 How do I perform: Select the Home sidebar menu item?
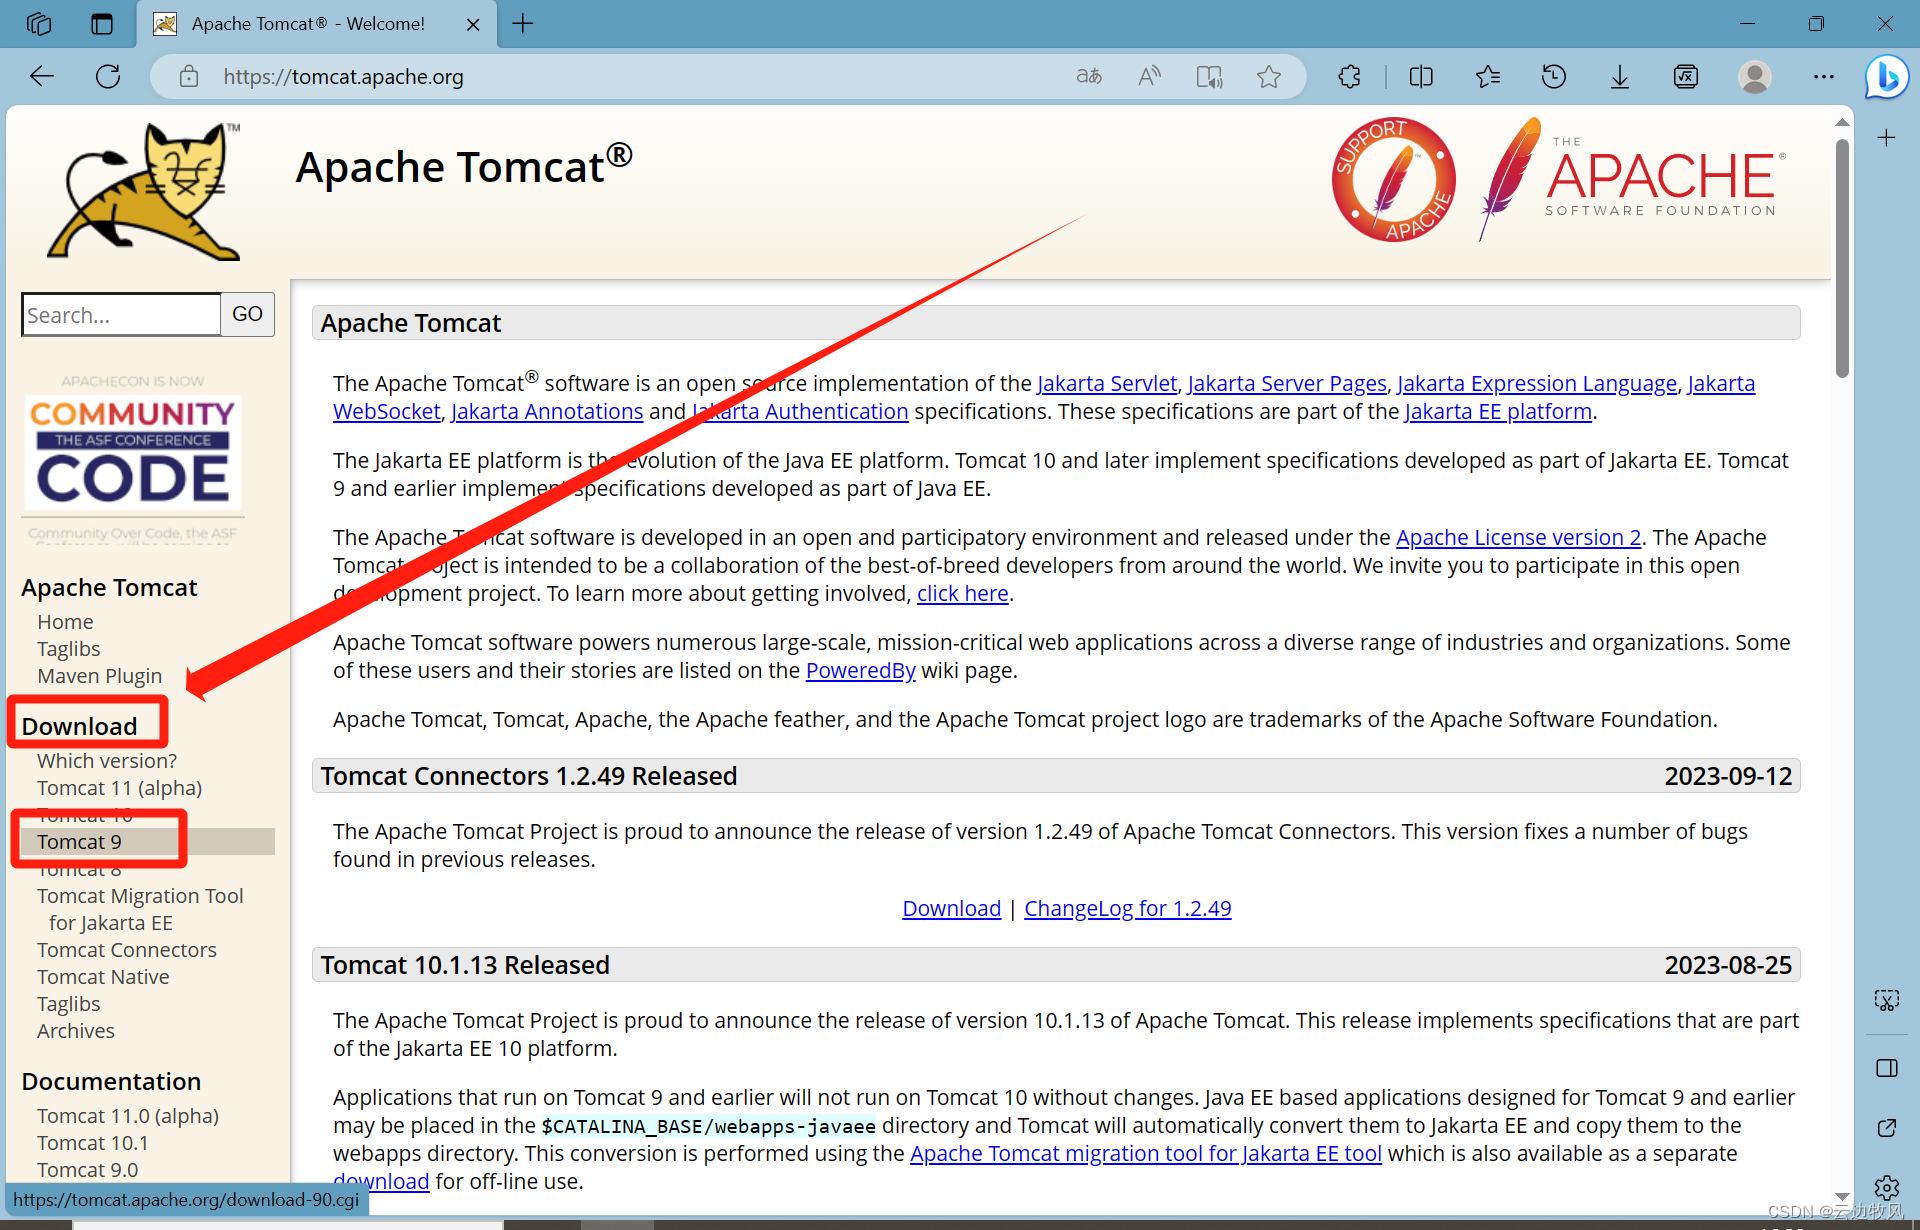[x=64, y=621]
